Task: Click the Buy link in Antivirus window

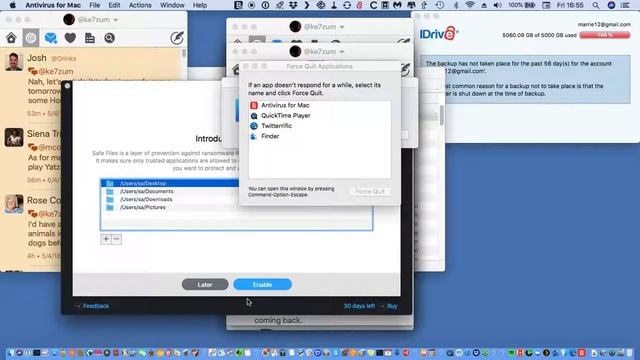Action: 392,306
